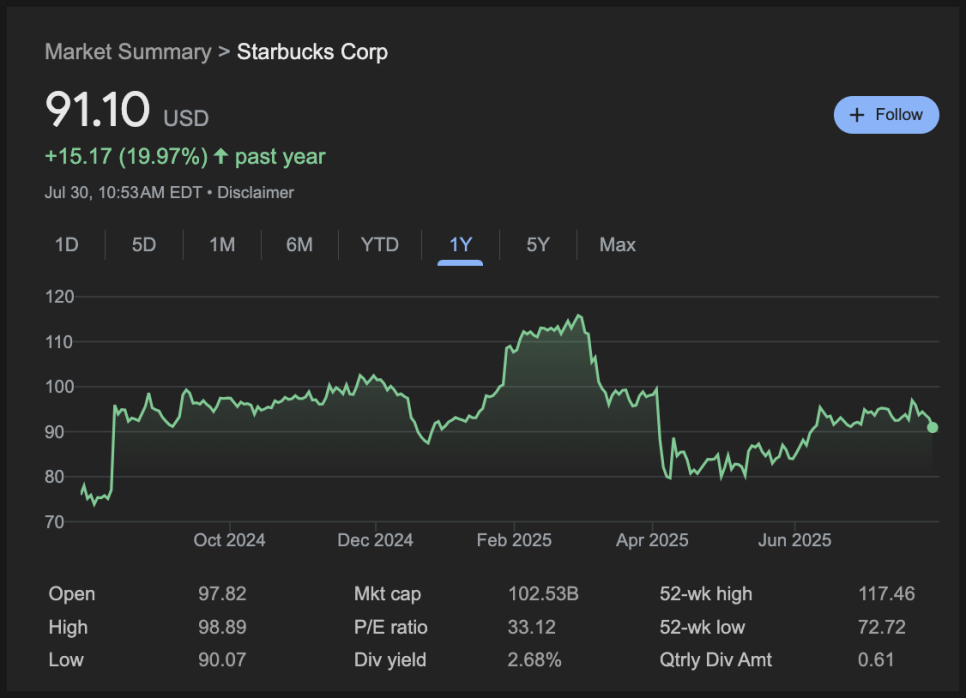Click the plus icon on Follow button
Image resolution: width=966 pixels, height=698 pixels.
click(x=857, y=115)
